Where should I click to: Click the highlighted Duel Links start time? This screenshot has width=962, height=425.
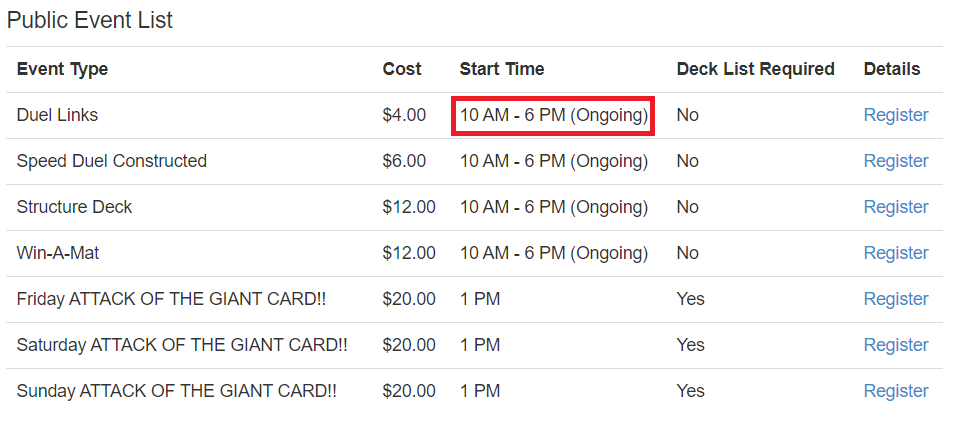pos(553,115)
